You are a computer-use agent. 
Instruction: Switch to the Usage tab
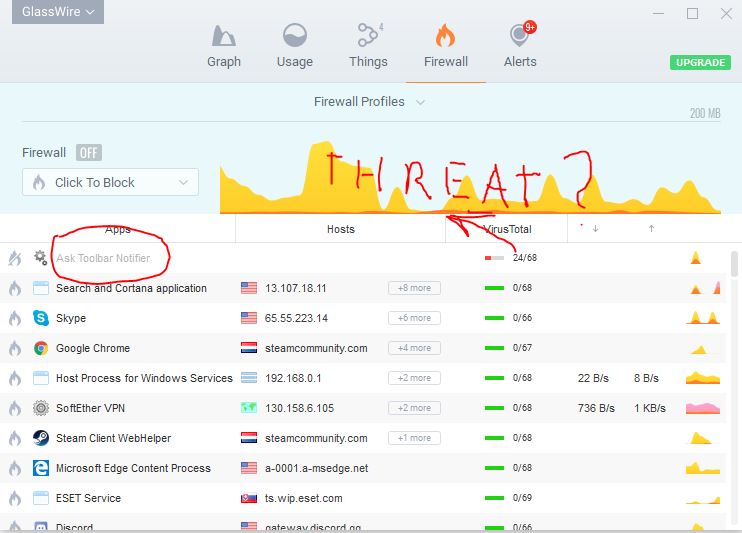(x=295, y=46)
